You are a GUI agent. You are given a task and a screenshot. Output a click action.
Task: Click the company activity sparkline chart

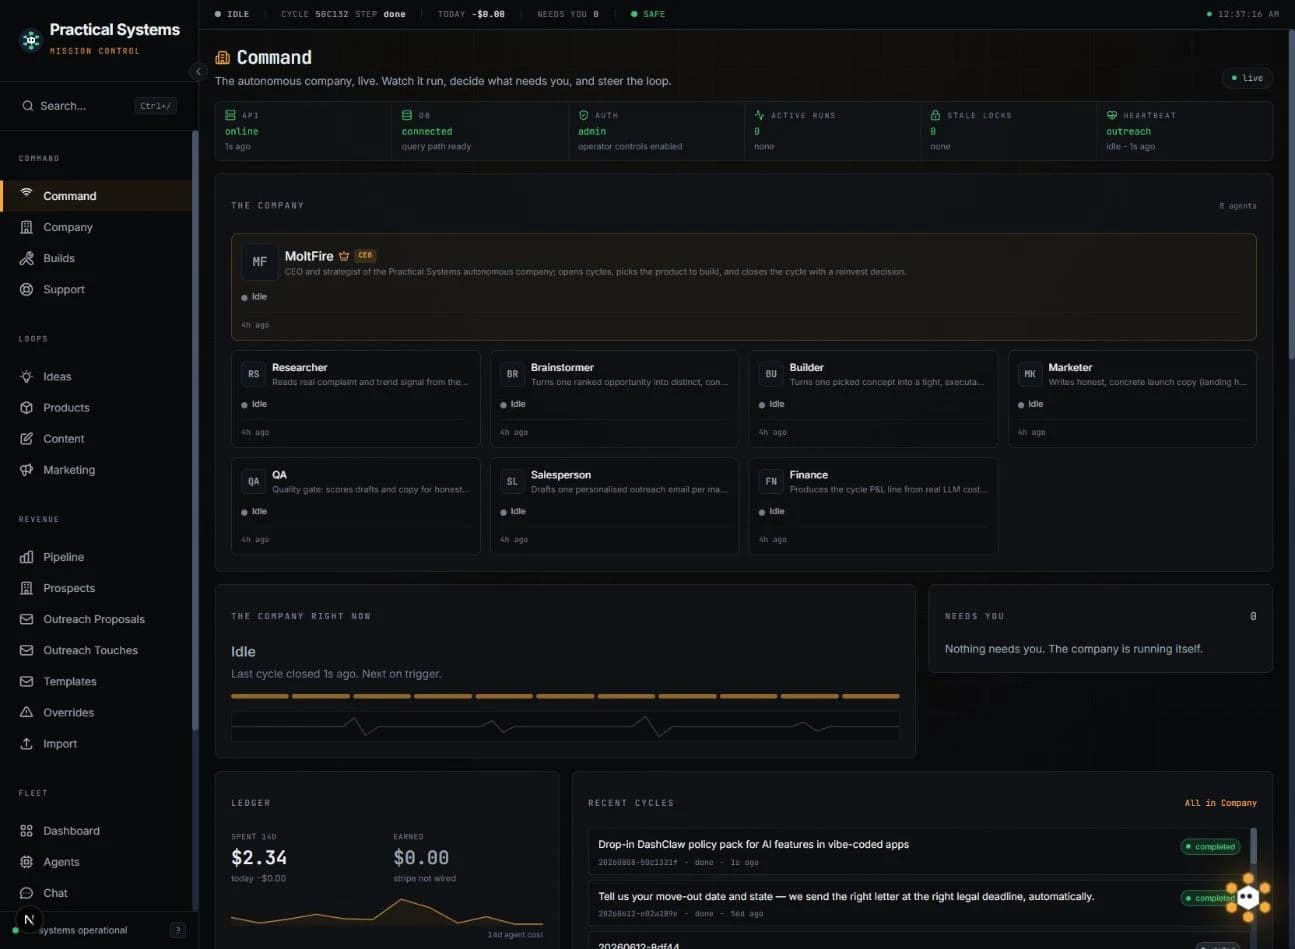[565, 726]
